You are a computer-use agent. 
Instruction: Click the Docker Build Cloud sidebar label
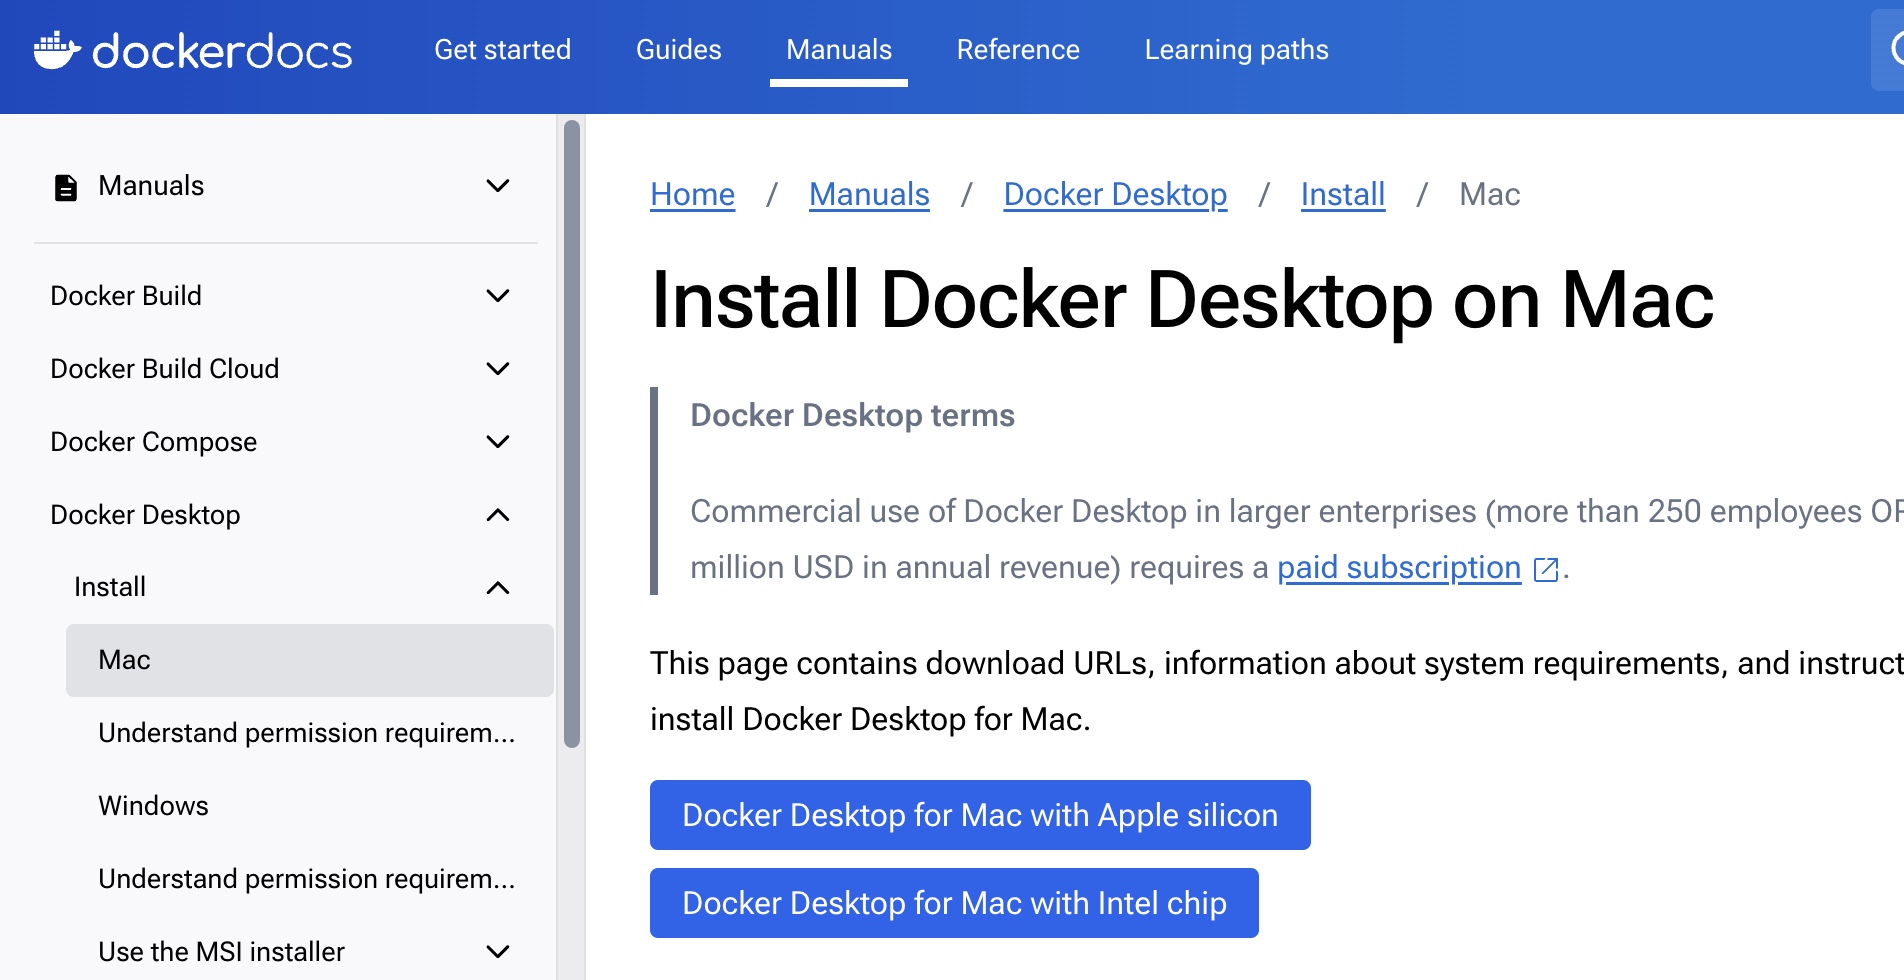click(x=165, y=369)
